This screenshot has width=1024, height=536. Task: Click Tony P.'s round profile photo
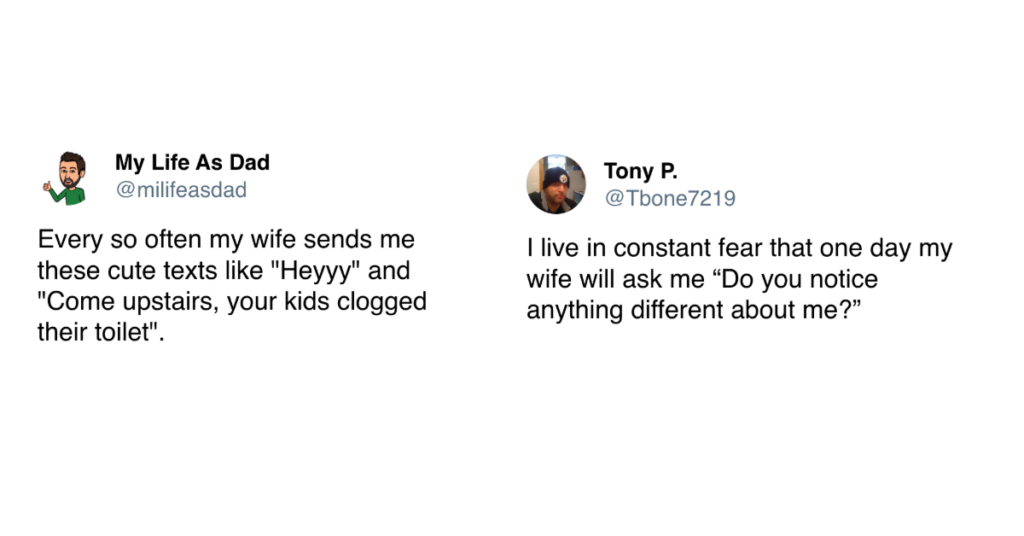[x=556, y=184]
